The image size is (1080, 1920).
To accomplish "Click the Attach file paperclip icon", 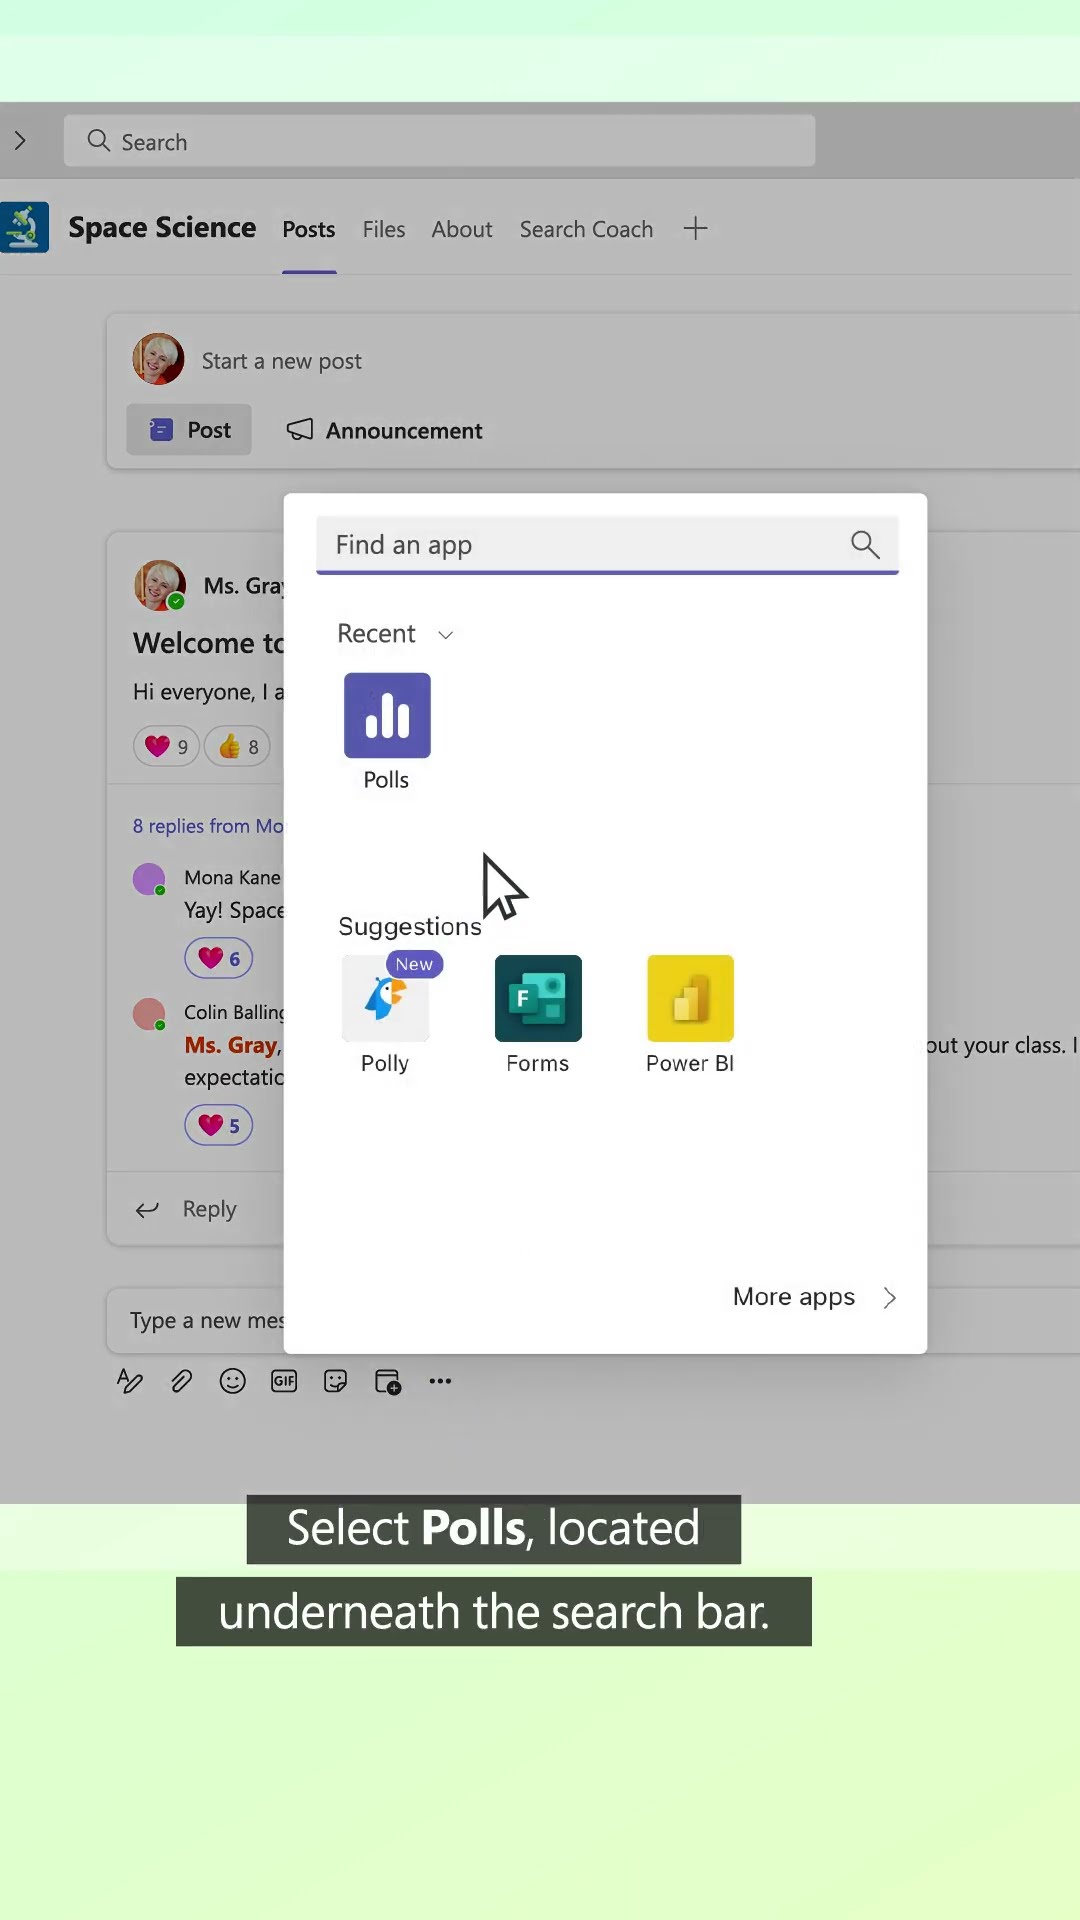I will click(181, 1381).
